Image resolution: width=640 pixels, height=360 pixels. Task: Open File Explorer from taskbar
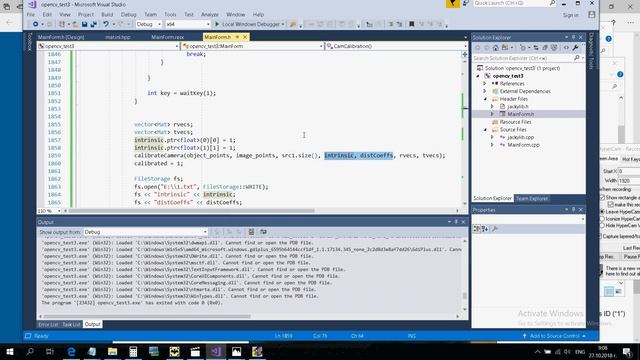pos(113,351)
